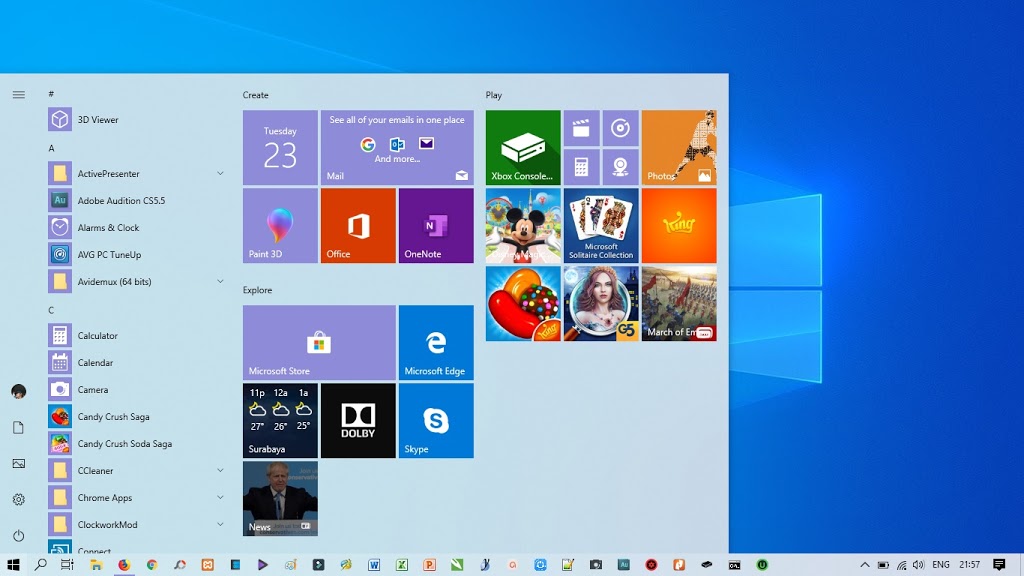Launch Adobe Audition CS5.5 from the app list
This screenshot has width=1024, height=576.
135,200
